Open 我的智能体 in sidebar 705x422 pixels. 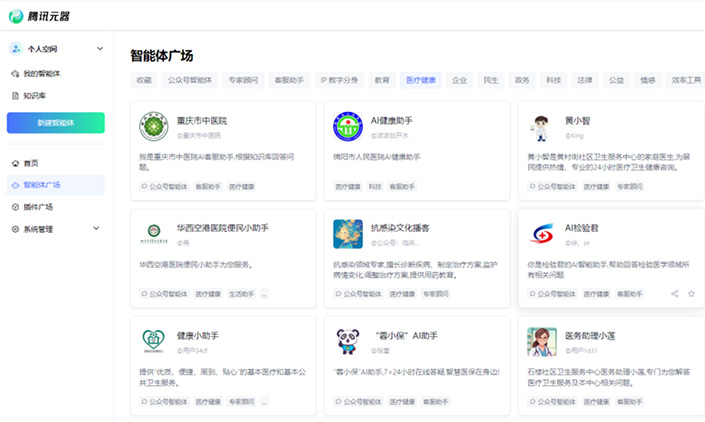[42, 74]
